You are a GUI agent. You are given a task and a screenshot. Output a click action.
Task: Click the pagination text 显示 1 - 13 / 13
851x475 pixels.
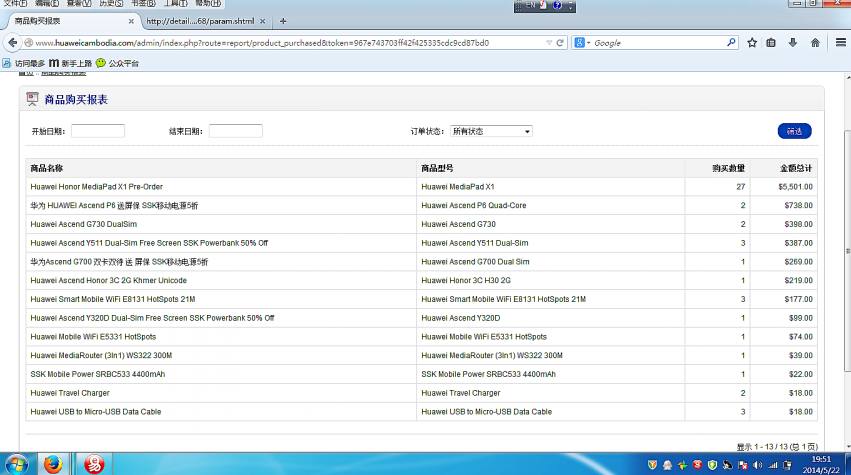click(x=777, y=447)
